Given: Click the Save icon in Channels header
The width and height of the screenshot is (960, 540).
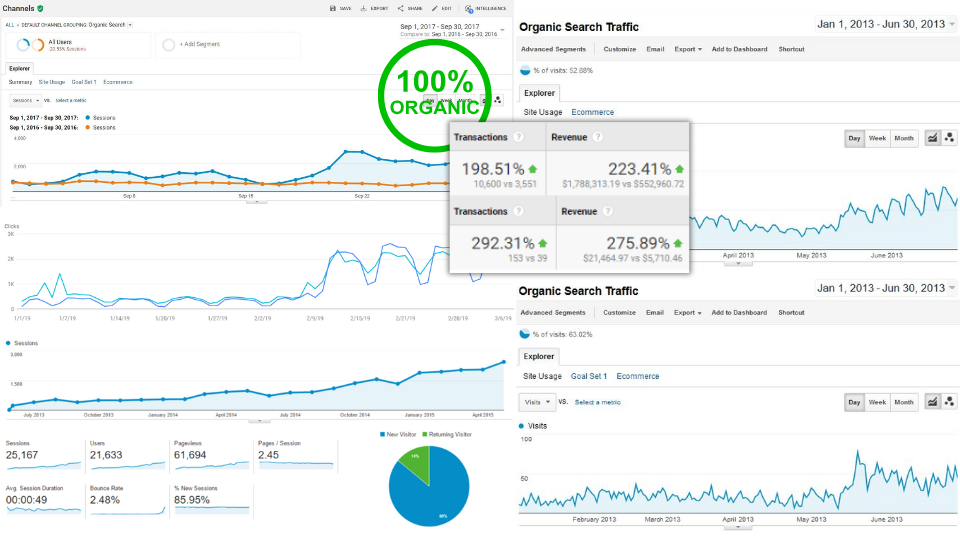Looking at the screenshot, I should [333, 8].
